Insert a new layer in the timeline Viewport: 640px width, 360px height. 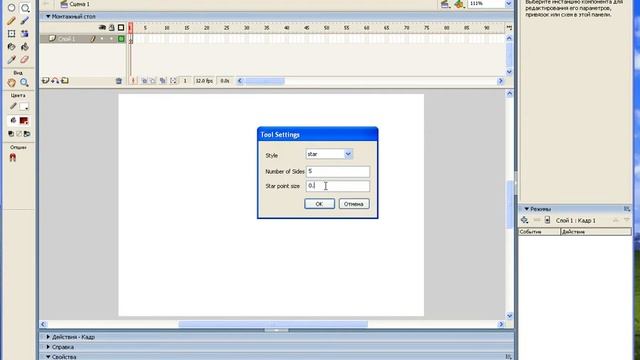click(45, 81)
